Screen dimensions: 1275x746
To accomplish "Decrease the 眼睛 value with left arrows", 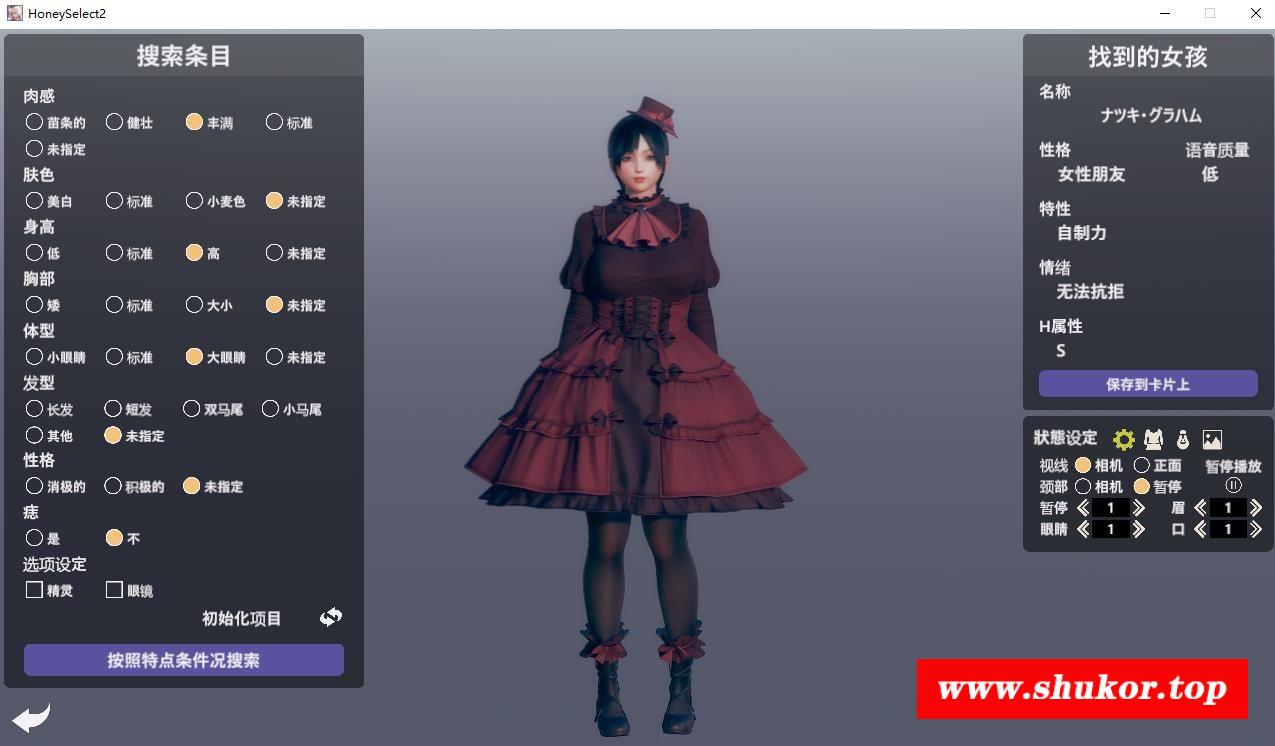I will [1083, 529].
